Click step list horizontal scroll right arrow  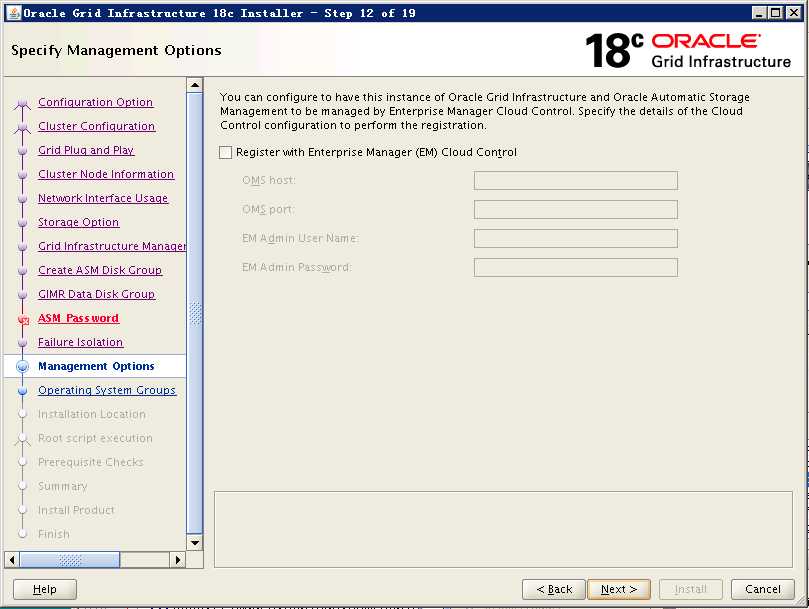coord(178,560)
